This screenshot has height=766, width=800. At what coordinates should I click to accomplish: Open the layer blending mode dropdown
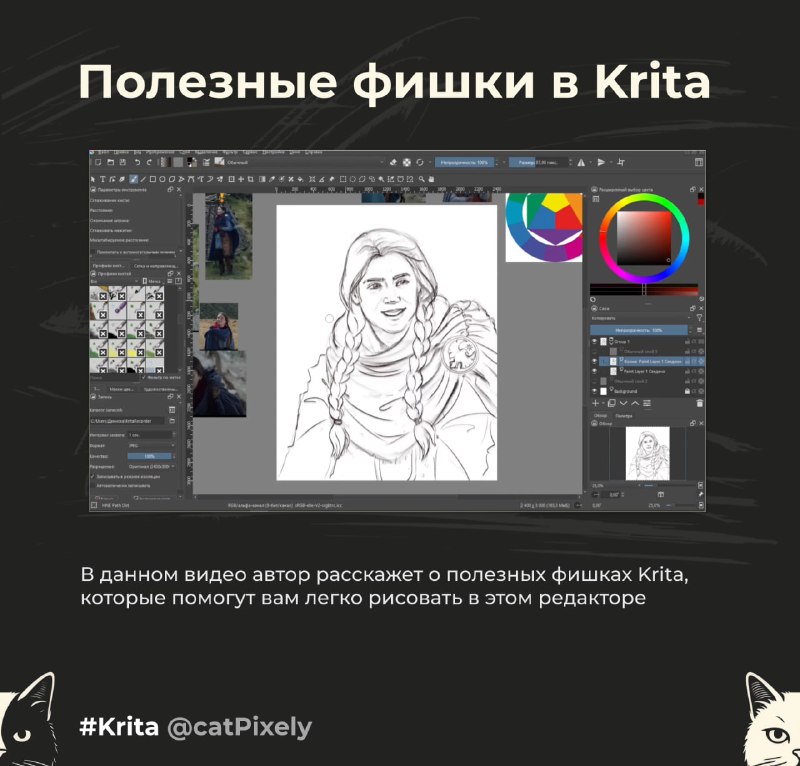pyautogui.click(x=641, y=318)
